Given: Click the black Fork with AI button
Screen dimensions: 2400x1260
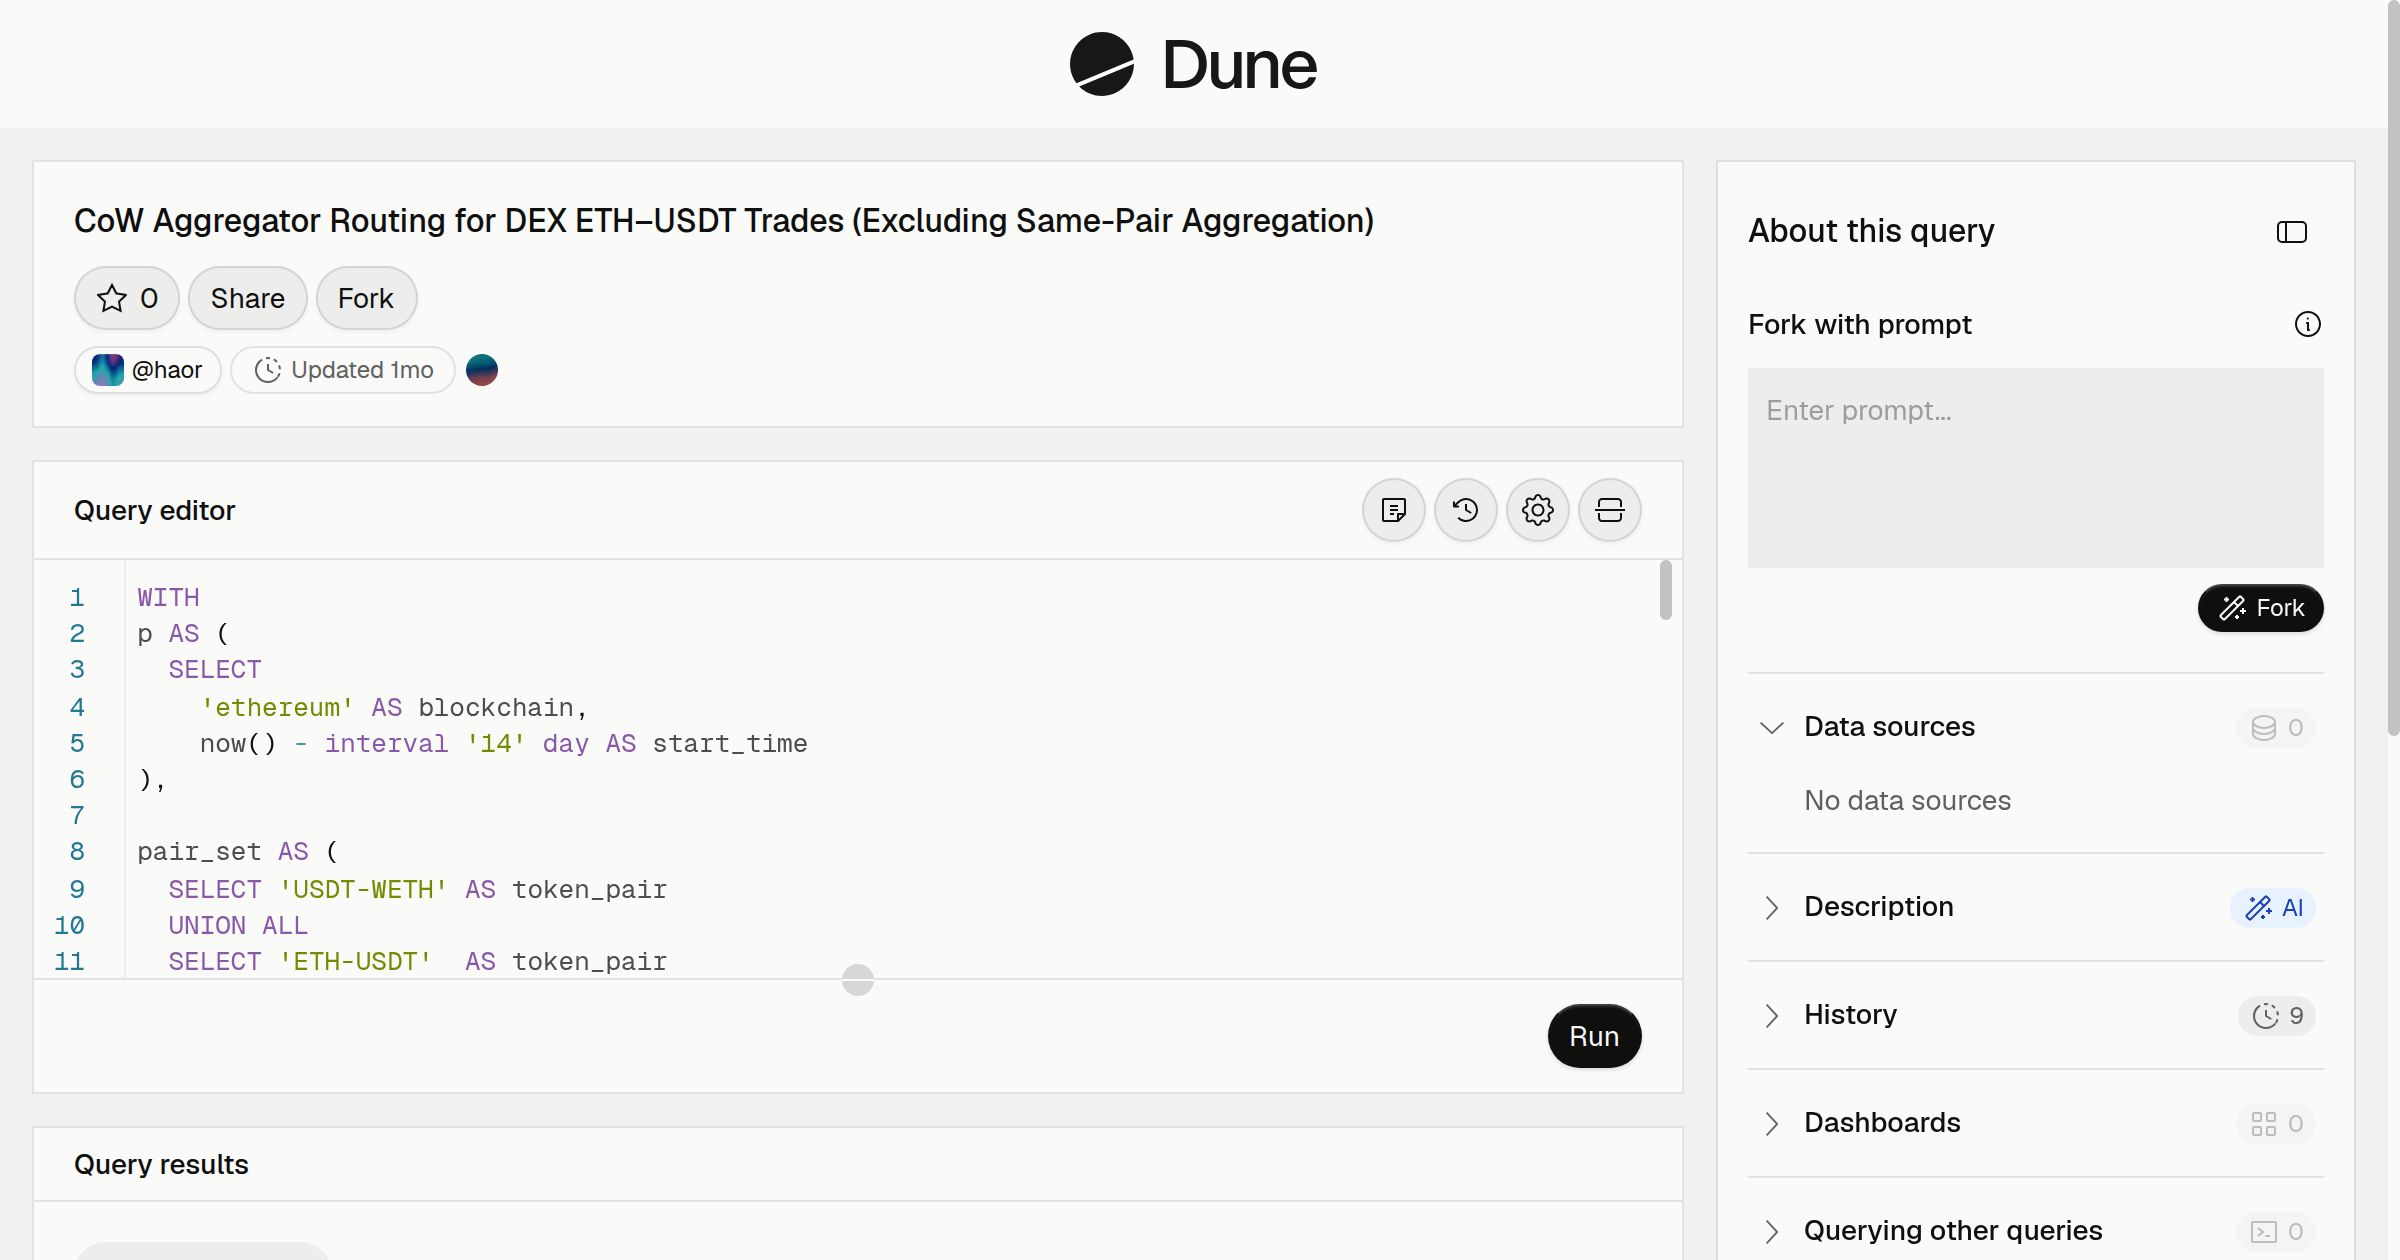Looking at the screenshot, I should [2260, 608].
